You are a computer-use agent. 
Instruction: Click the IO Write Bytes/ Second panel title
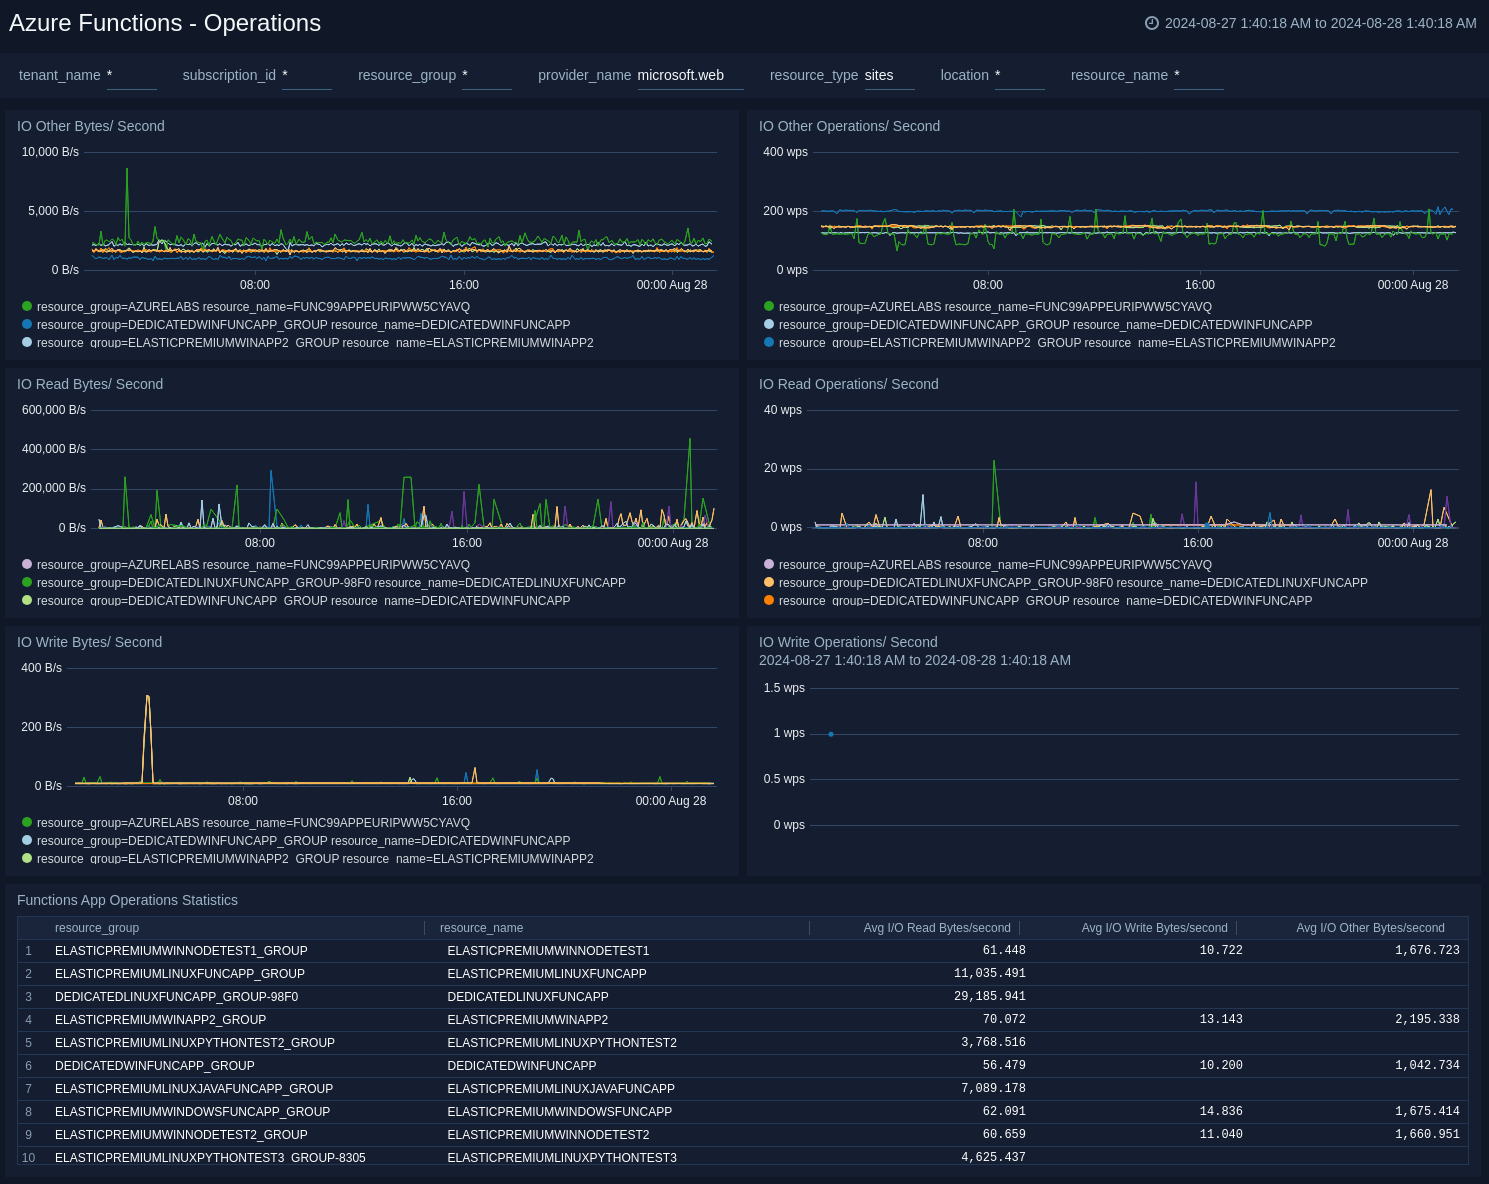coord(89,642)
